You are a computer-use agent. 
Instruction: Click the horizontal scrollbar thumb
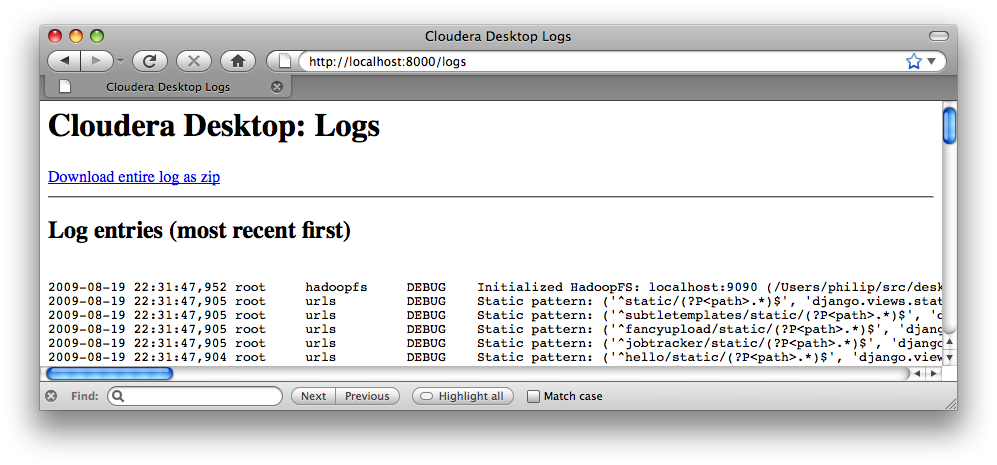pyautogui.click(x=110, y=373)
